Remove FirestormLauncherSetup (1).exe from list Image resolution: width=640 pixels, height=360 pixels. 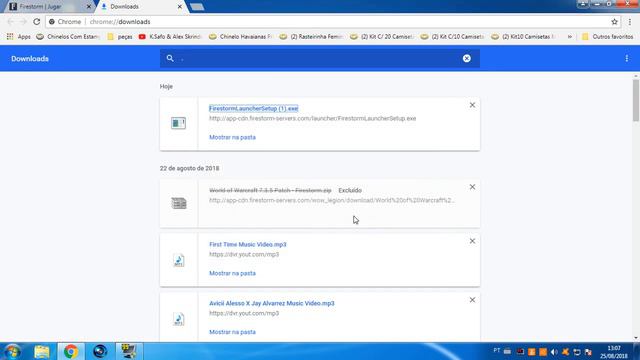click(472, 105)
